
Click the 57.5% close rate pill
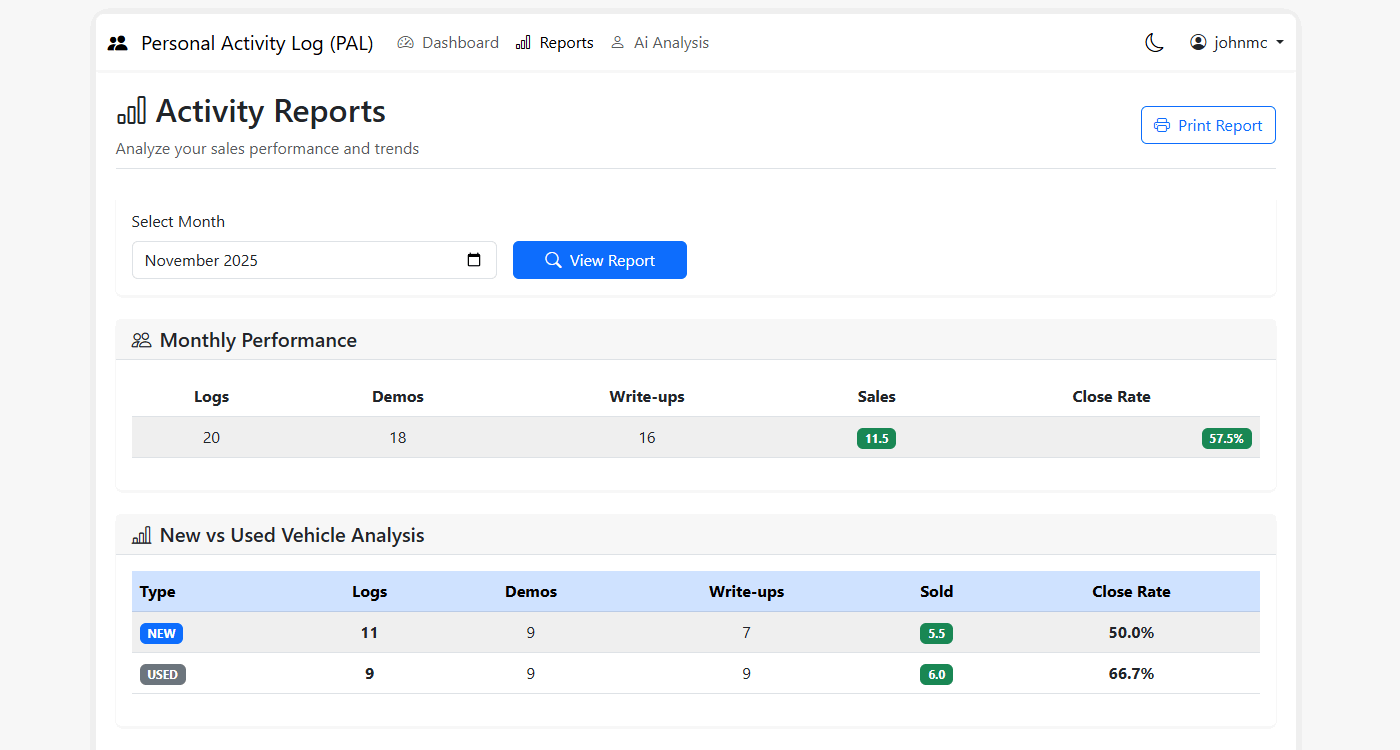coord(1226,438)
